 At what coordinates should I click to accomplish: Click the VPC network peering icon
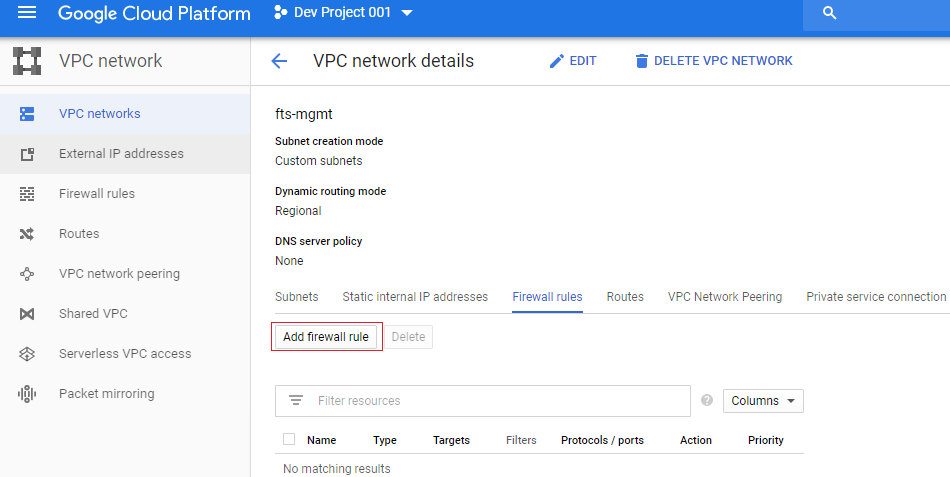27,274
